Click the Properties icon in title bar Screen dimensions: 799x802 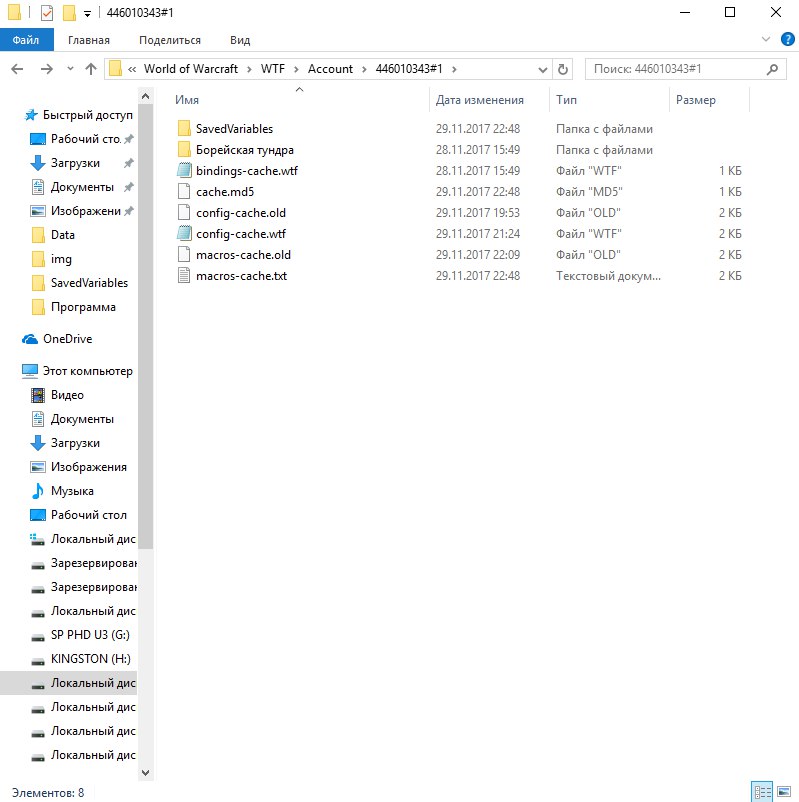click(x=47, y=13)
